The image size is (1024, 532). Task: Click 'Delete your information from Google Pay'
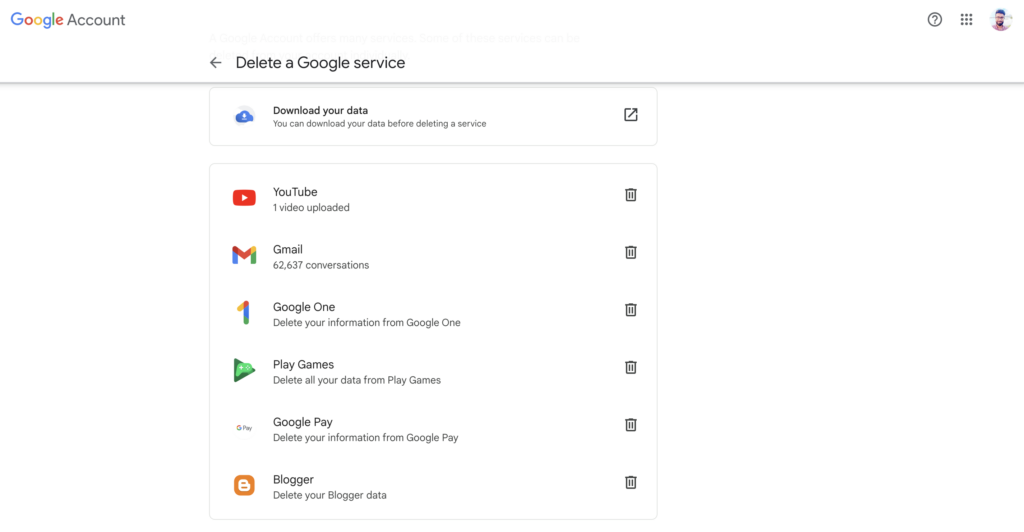(366, 437)
